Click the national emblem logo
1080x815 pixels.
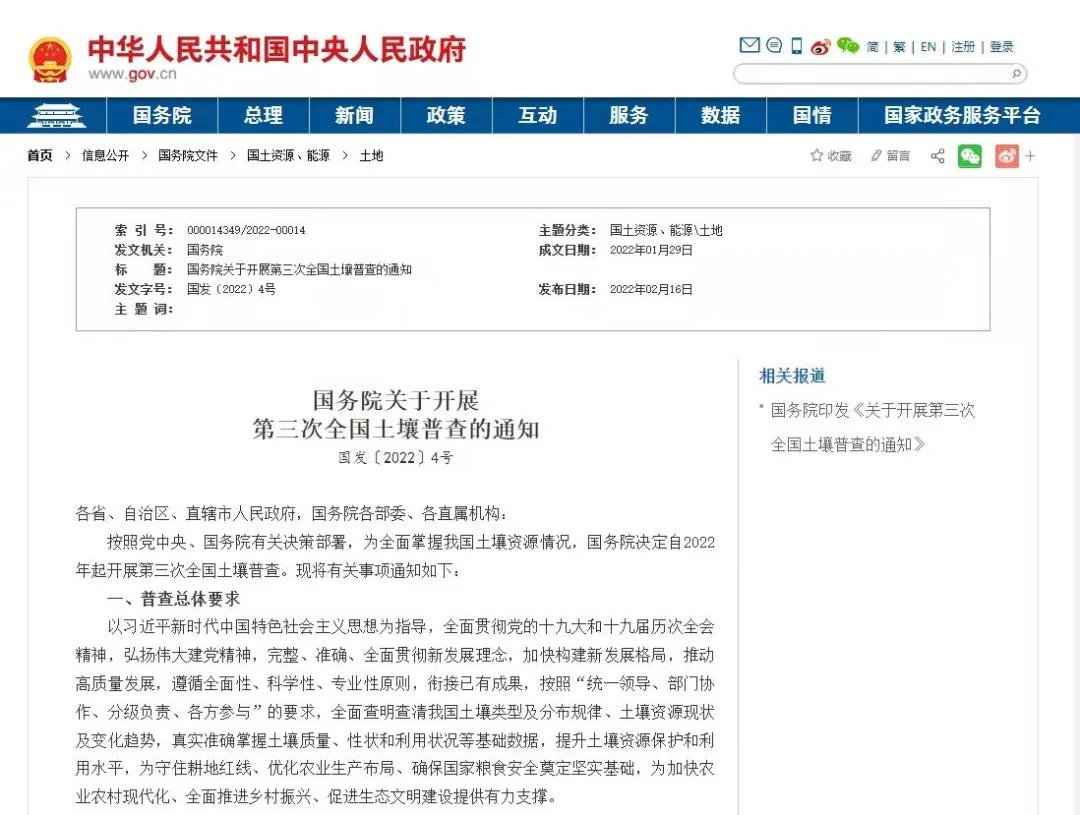pos(50,60)
